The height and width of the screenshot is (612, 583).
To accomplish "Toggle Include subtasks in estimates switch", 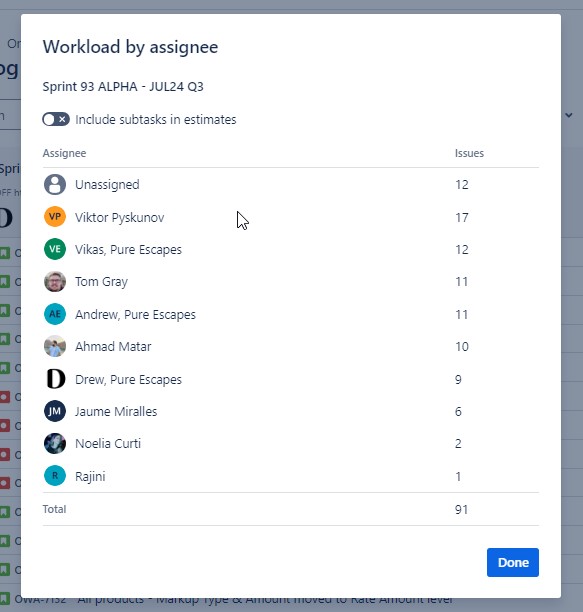I will 56,119.
